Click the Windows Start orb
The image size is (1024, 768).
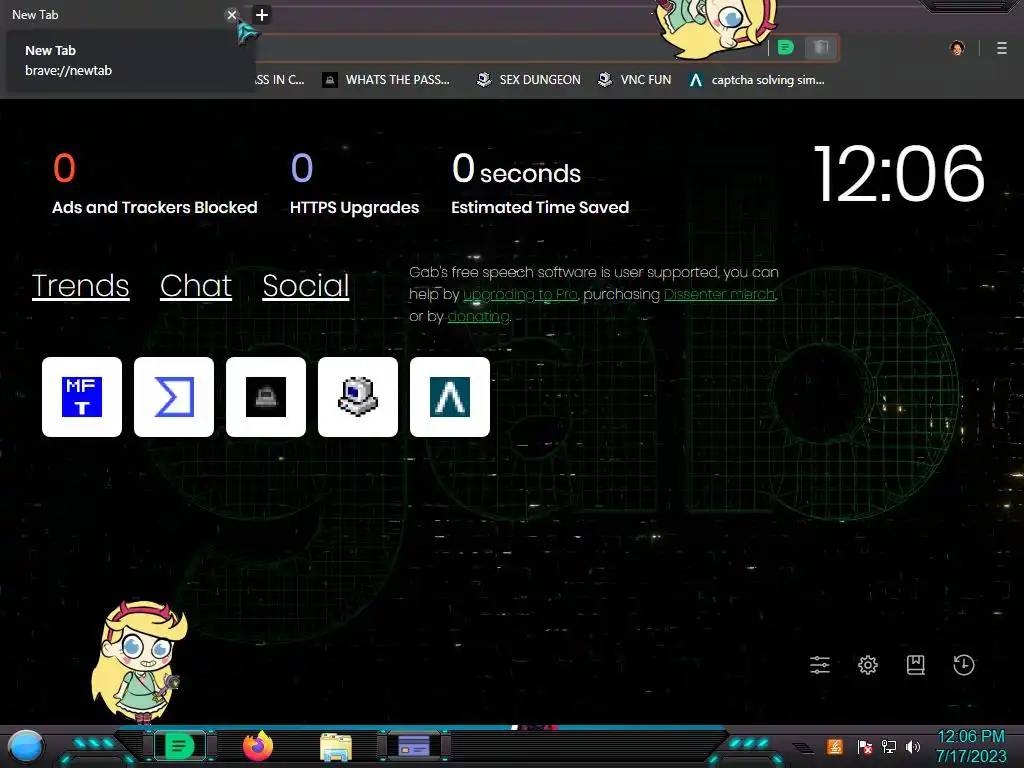(26, 747)
